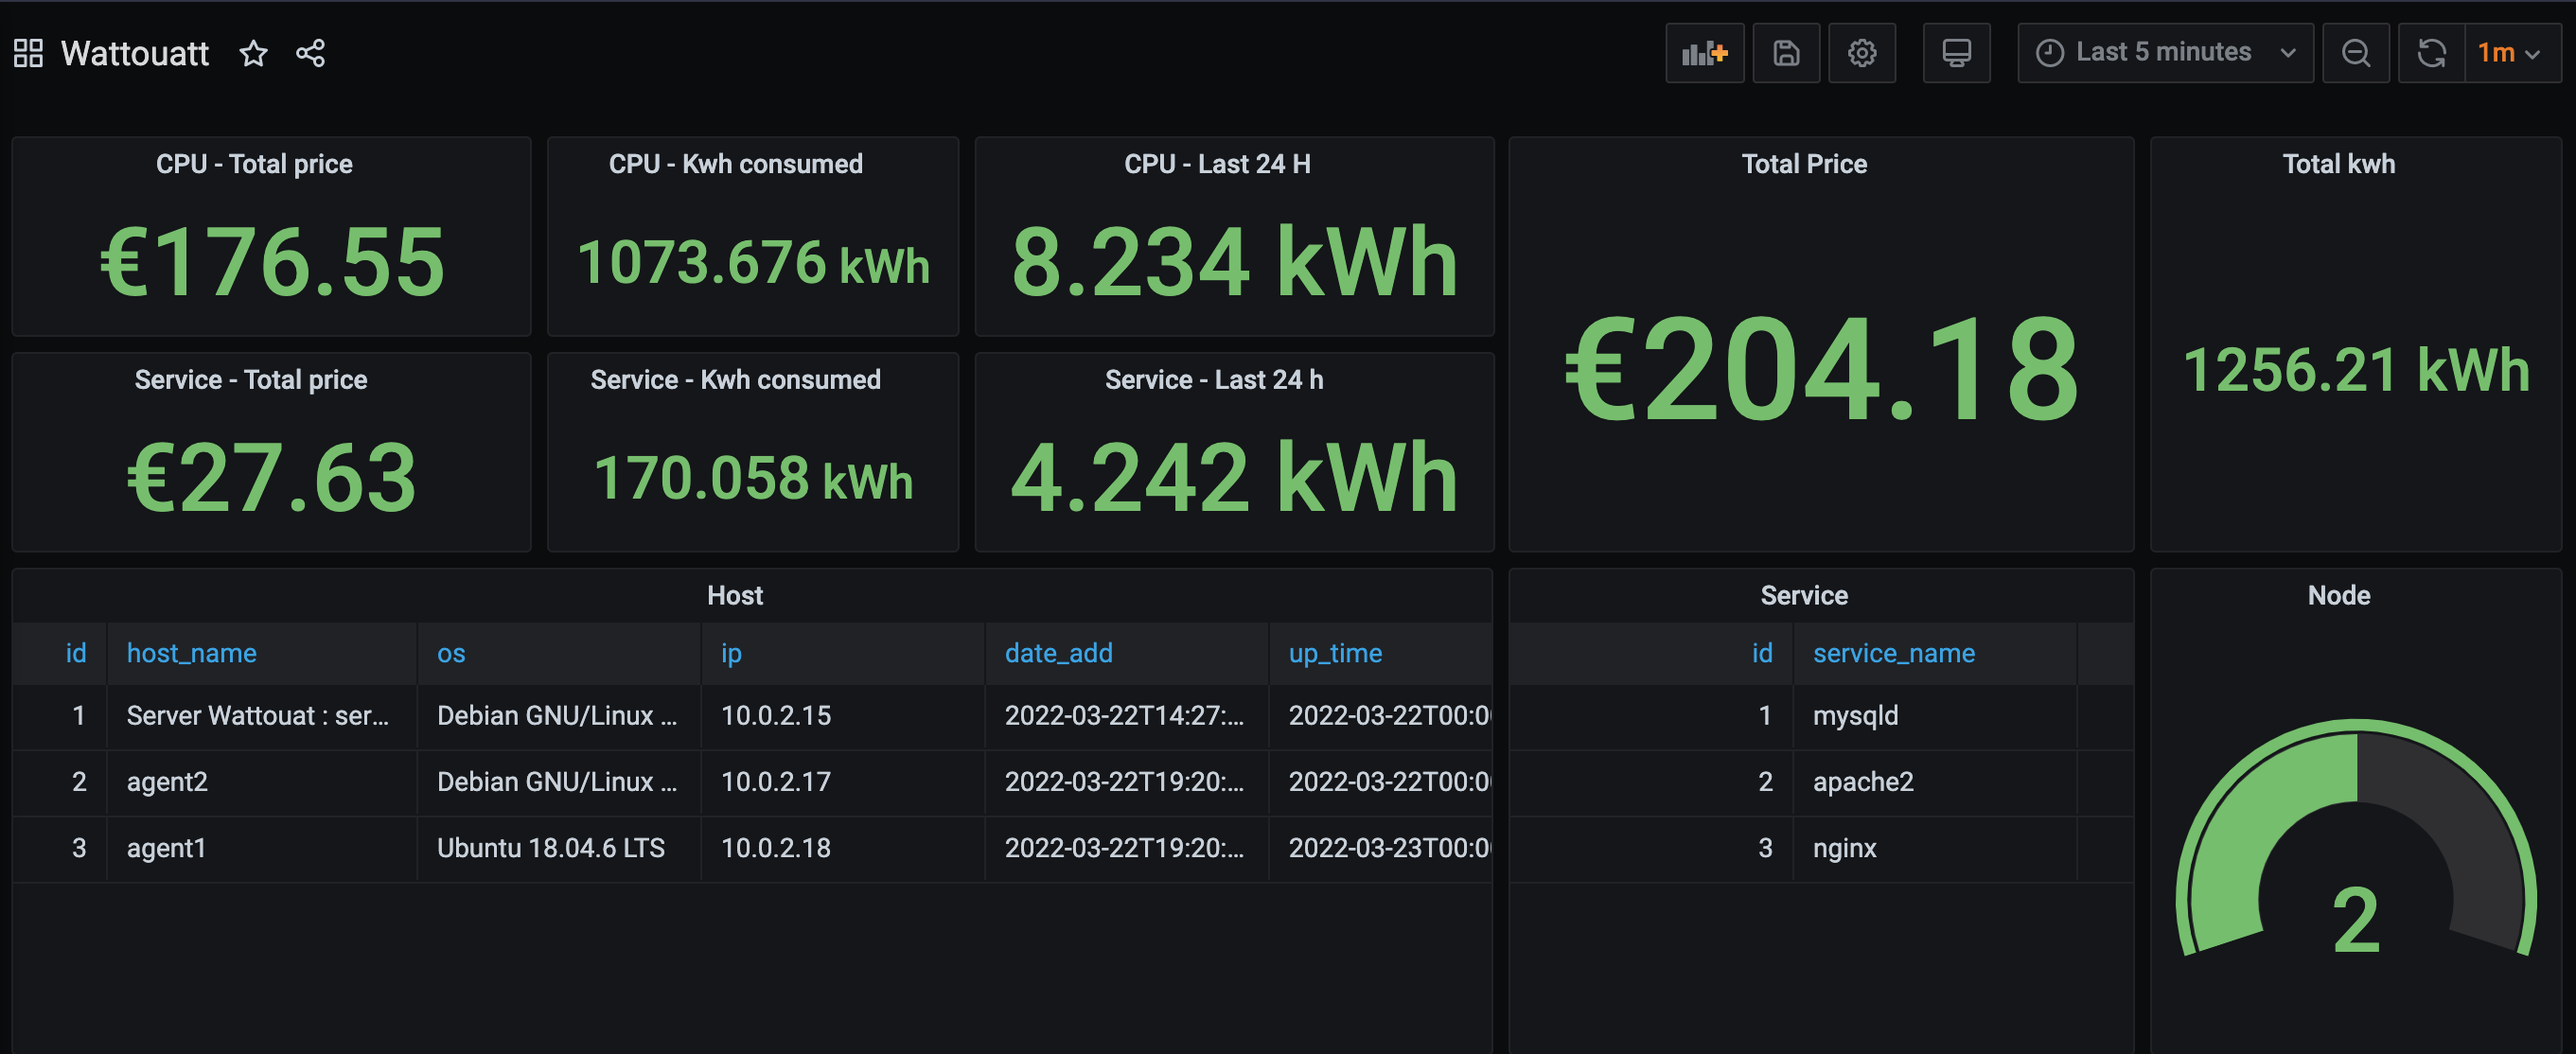The height and width of the screenshot is (1054, 2576).
Task: Refresh the dashboard now
Action: (2430, 53)
